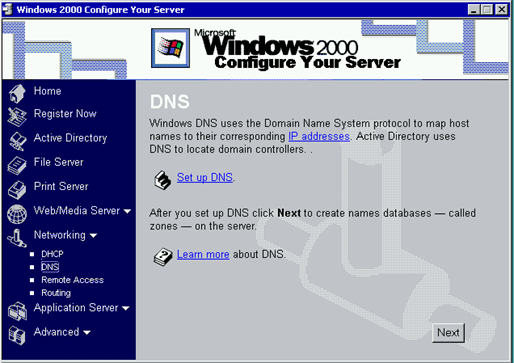Viewport: 514px width, 363px height.
Task: Click the Networking icon in sidebar
Action: click(x=17, y=238)
